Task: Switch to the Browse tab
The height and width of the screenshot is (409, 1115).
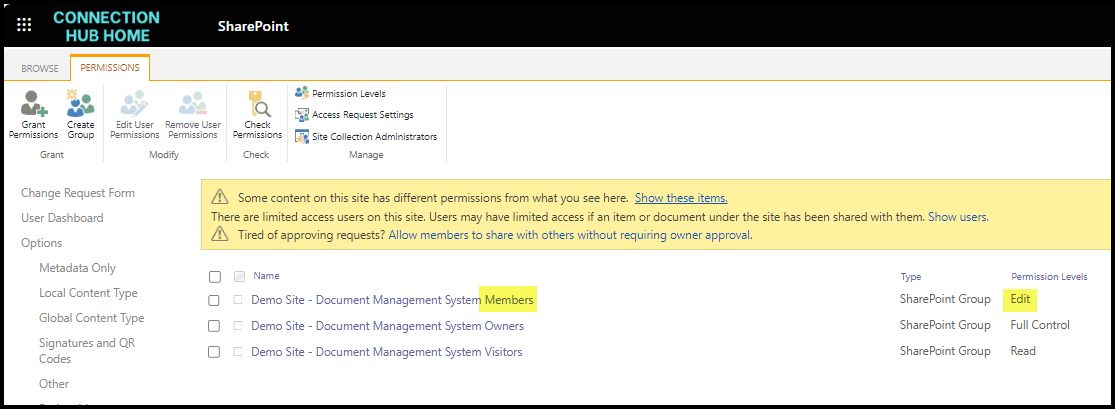Action: coord(40,69)
